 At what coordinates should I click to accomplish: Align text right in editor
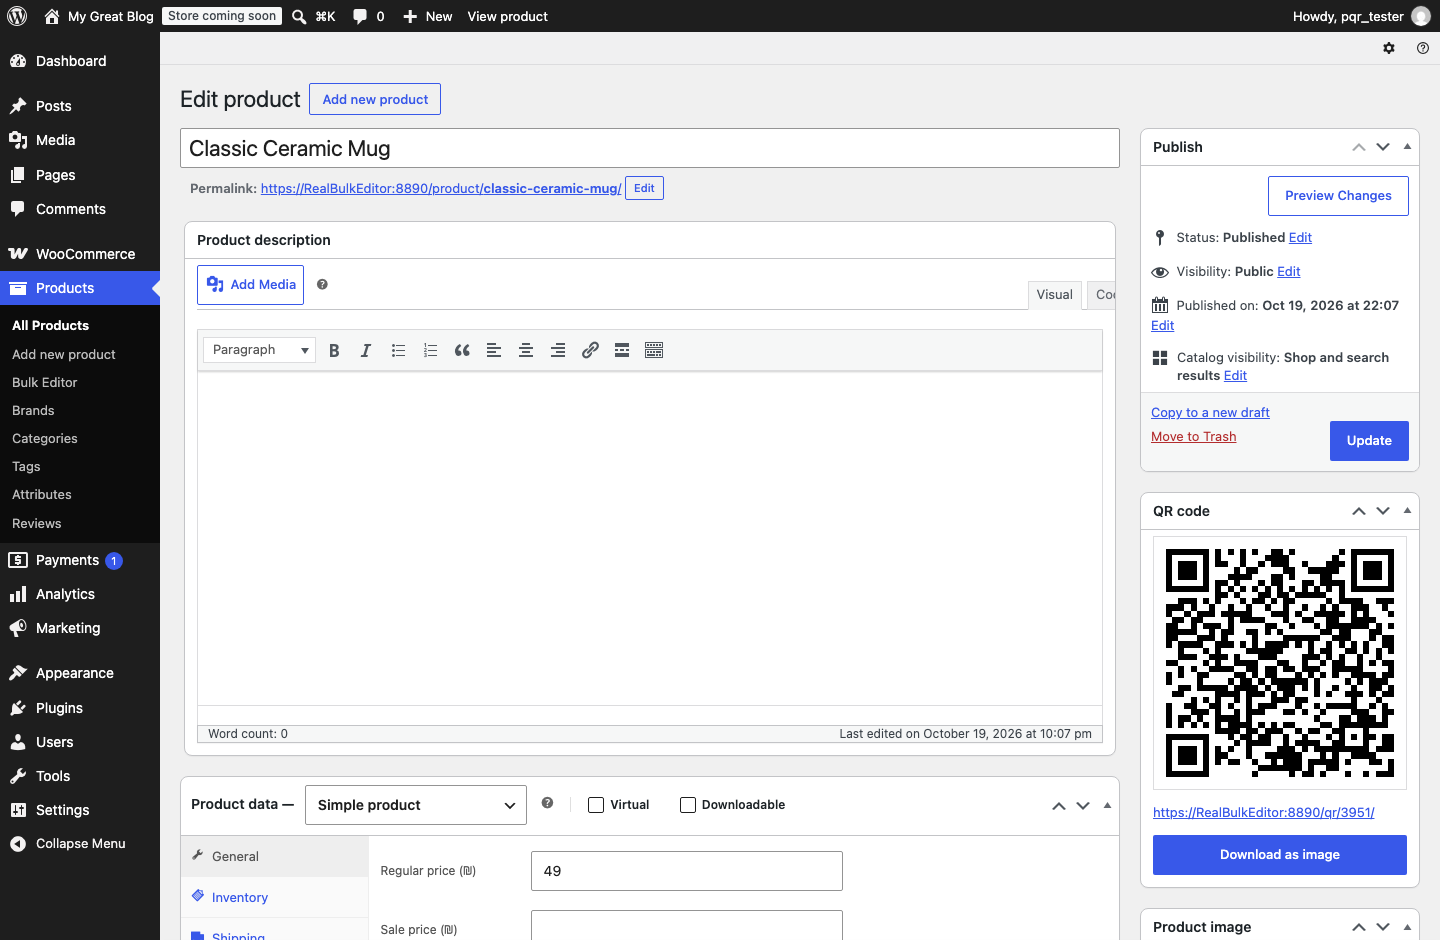point(558,350)
